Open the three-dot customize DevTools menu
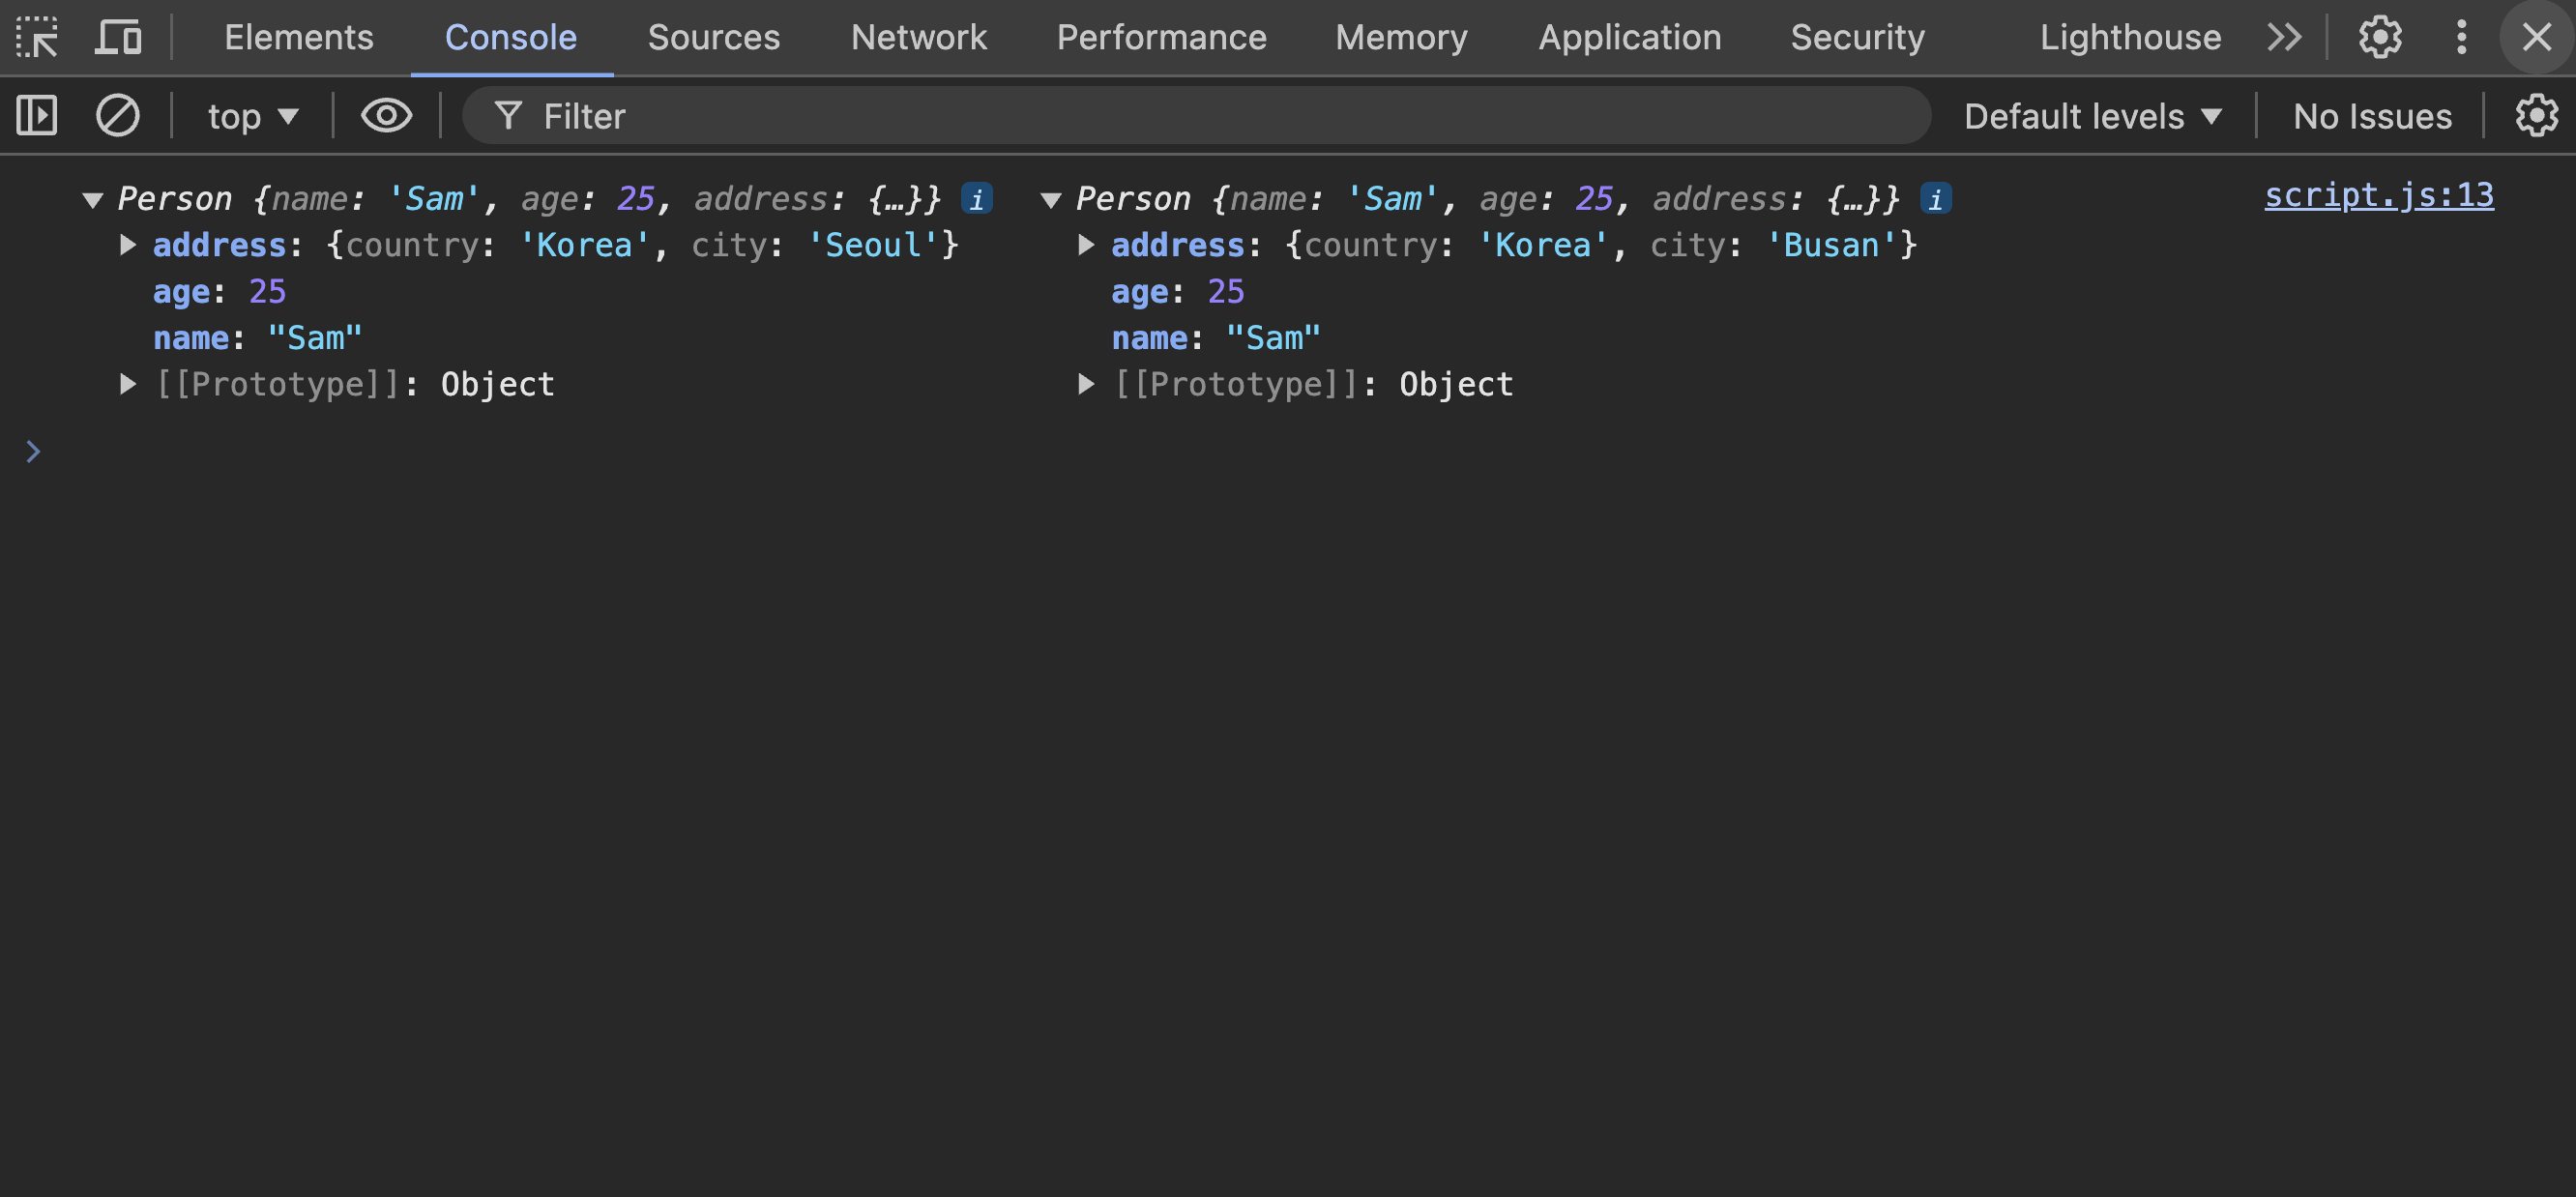This screenshot has width=2576, height=1197. click(x=2461, y=37)
